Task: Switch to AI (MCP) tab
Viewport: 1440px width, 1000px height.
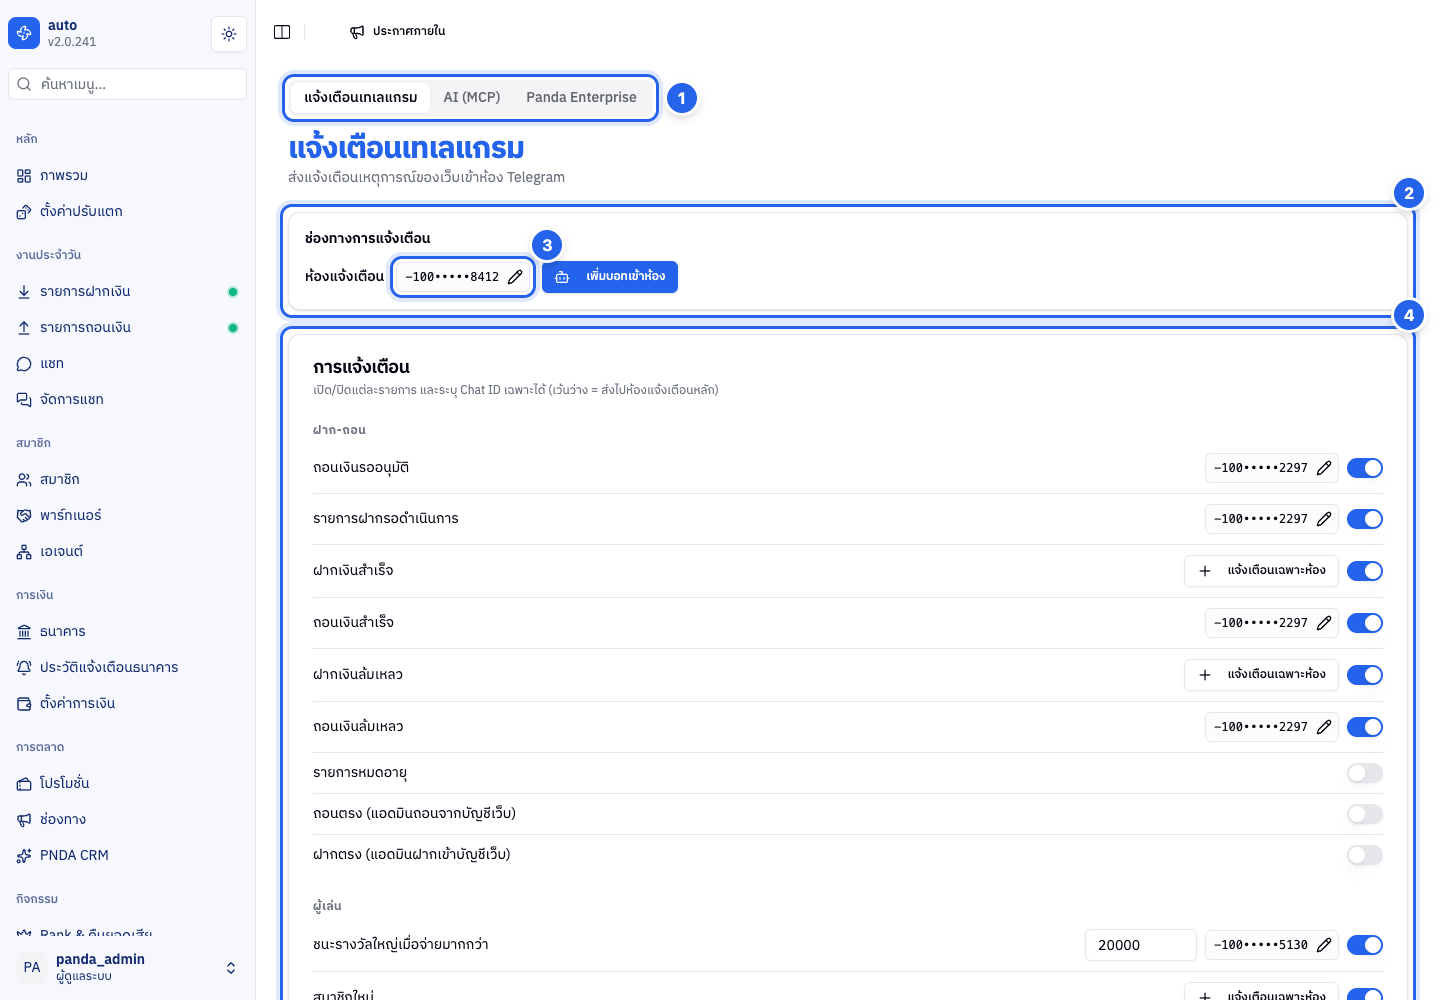Action: pos(472,97)
